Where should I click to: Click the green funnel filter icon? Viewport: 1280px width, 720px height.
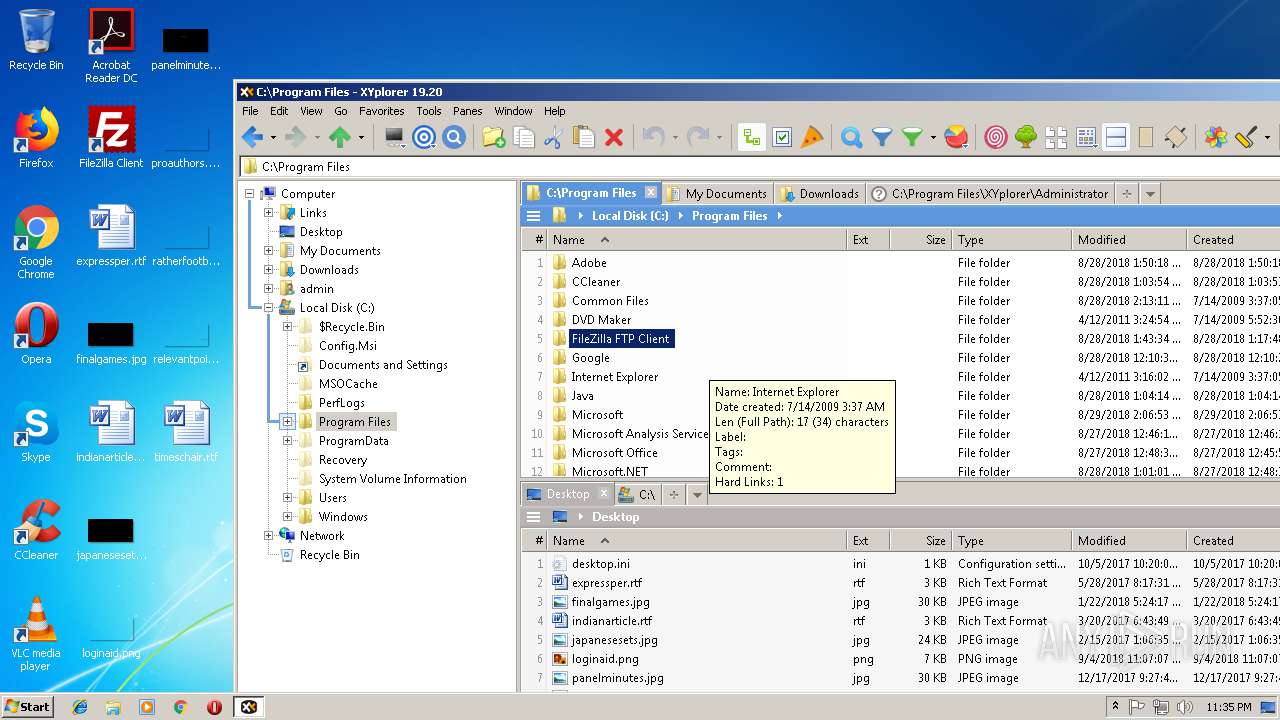[x=912, y=137]
